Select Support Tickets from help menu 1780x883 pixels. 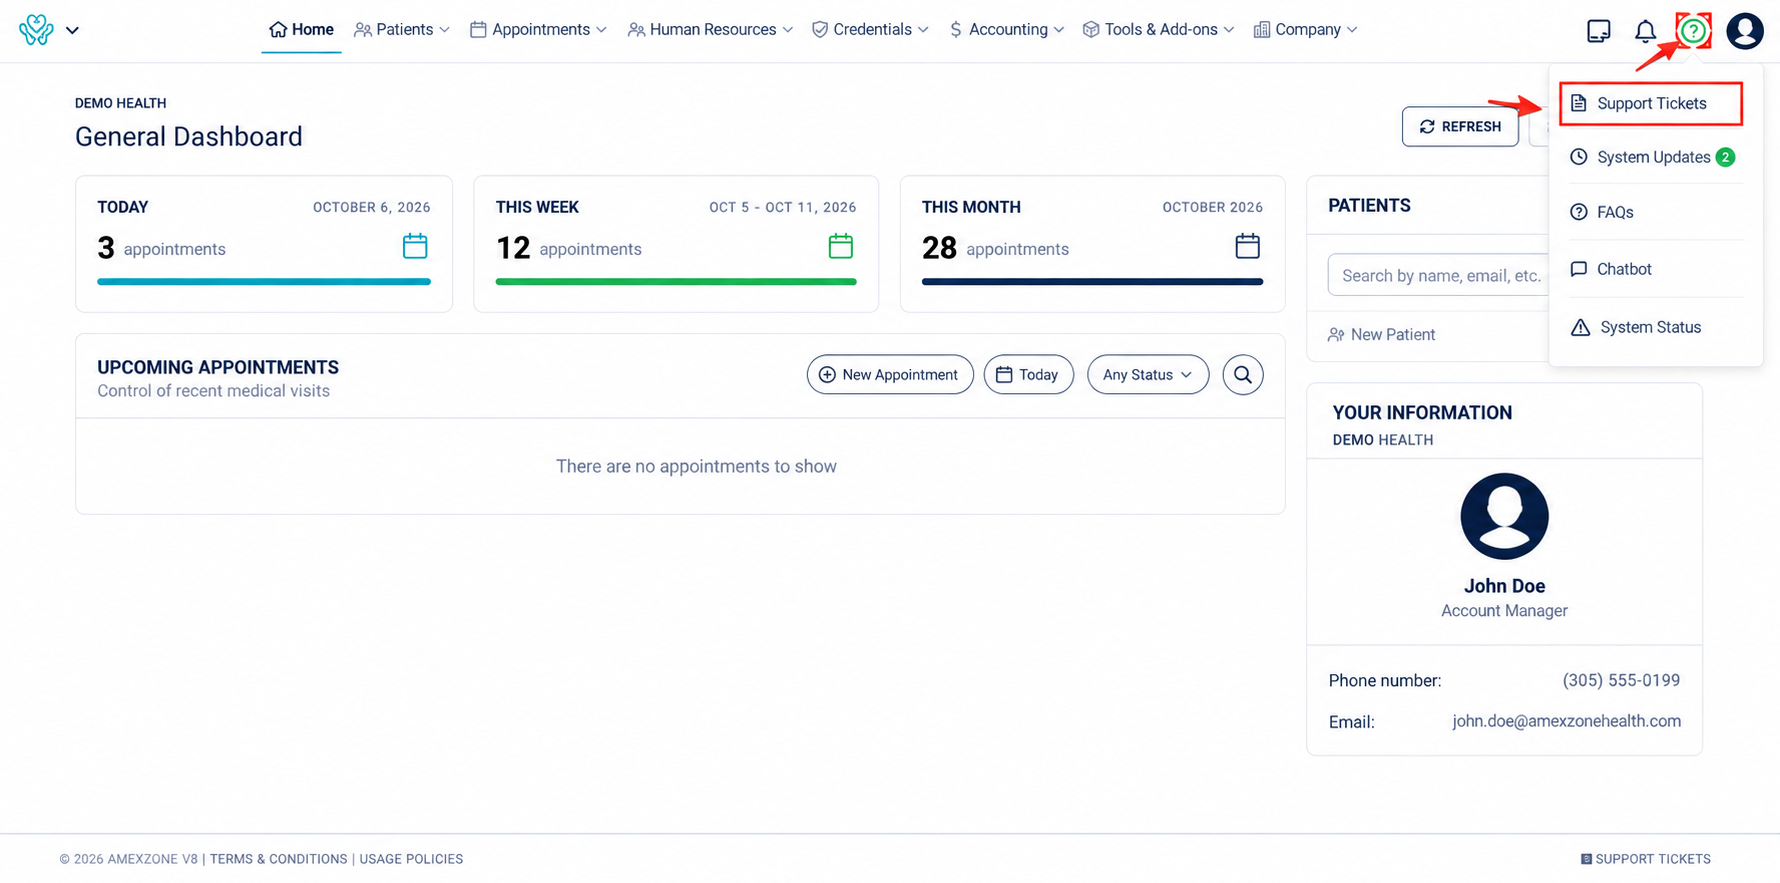coord(1651,104)
